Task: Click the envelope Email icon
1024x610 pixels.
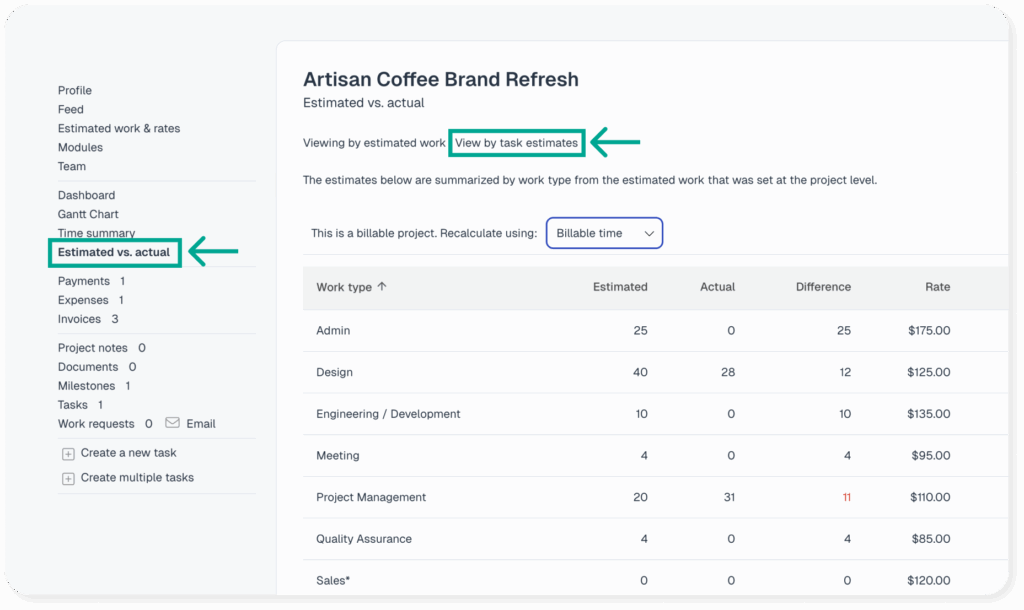Action: point(173,423)
